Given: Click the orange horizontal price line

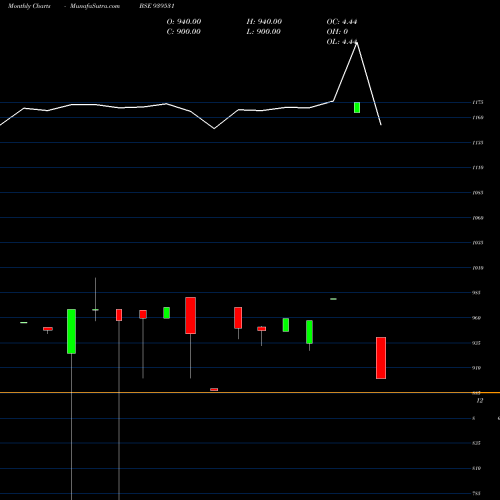Looking at the screenshot, I should 250,393.
